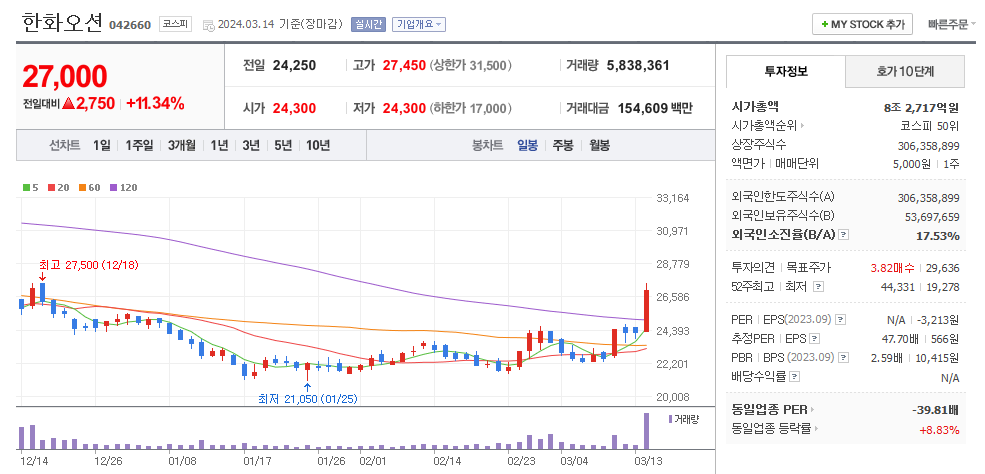Click the 최고 27,500 (12/18) chart marker
Screen dimensions: 985x474
(88, 265)
